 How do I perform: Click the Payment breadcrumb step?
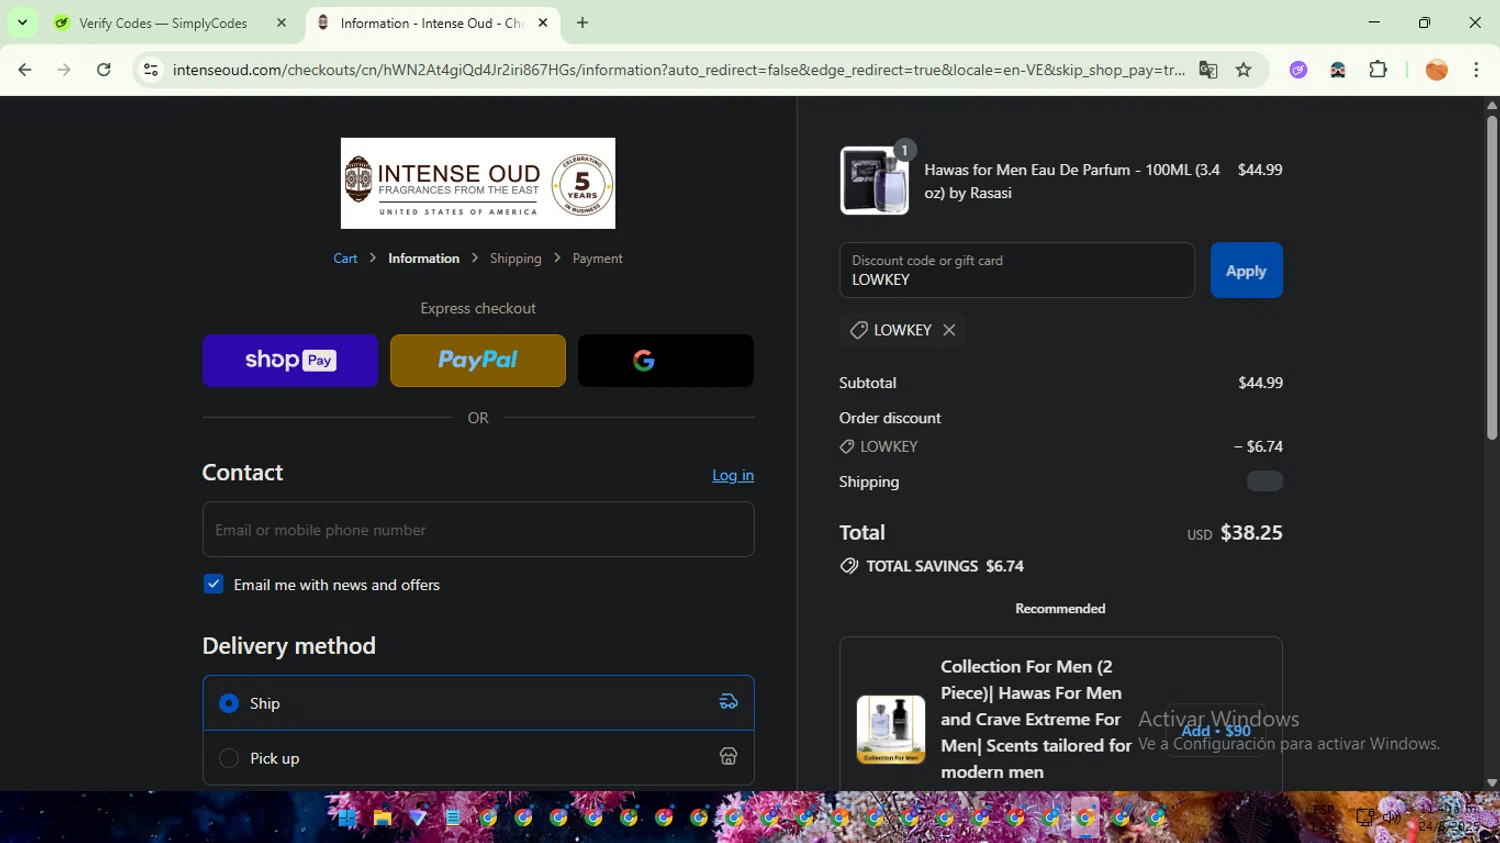597,258
